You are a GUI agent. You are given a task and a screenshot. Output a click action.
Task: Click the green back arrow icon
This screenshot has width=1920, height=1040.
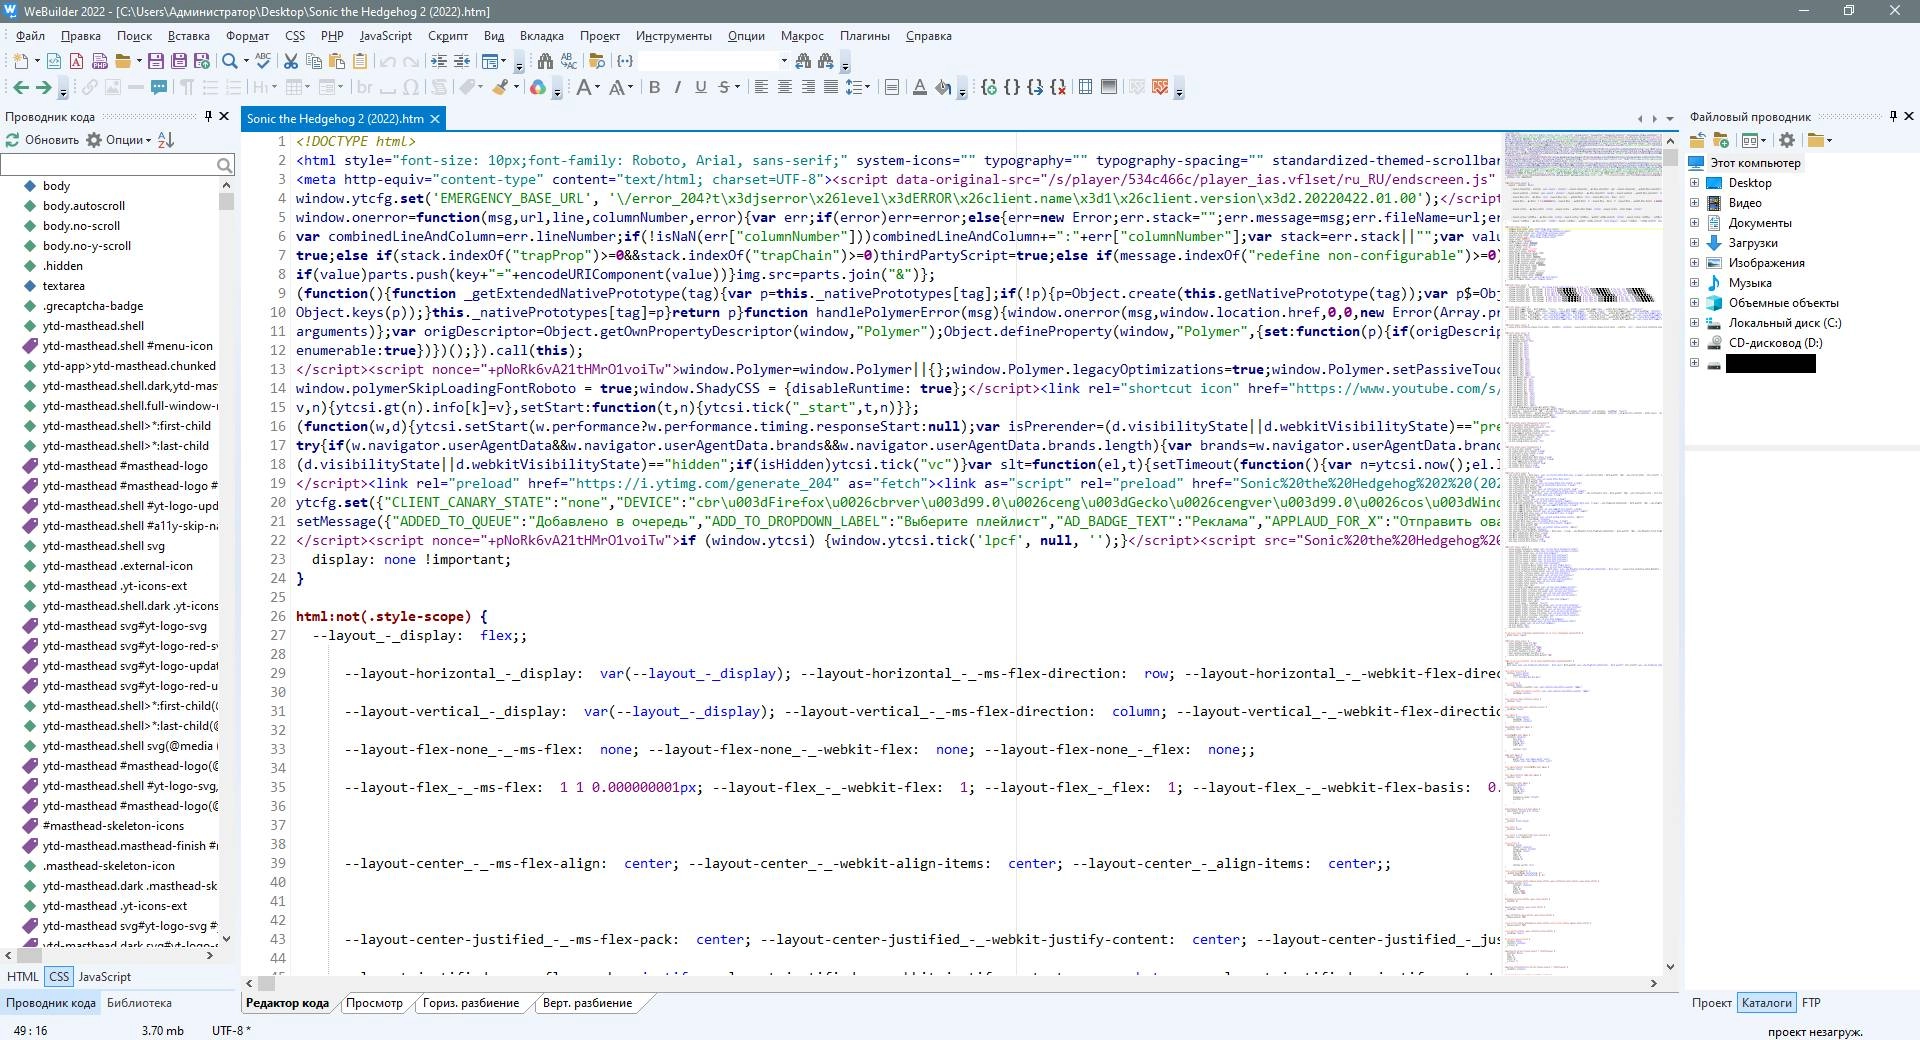tap(20, 87)
